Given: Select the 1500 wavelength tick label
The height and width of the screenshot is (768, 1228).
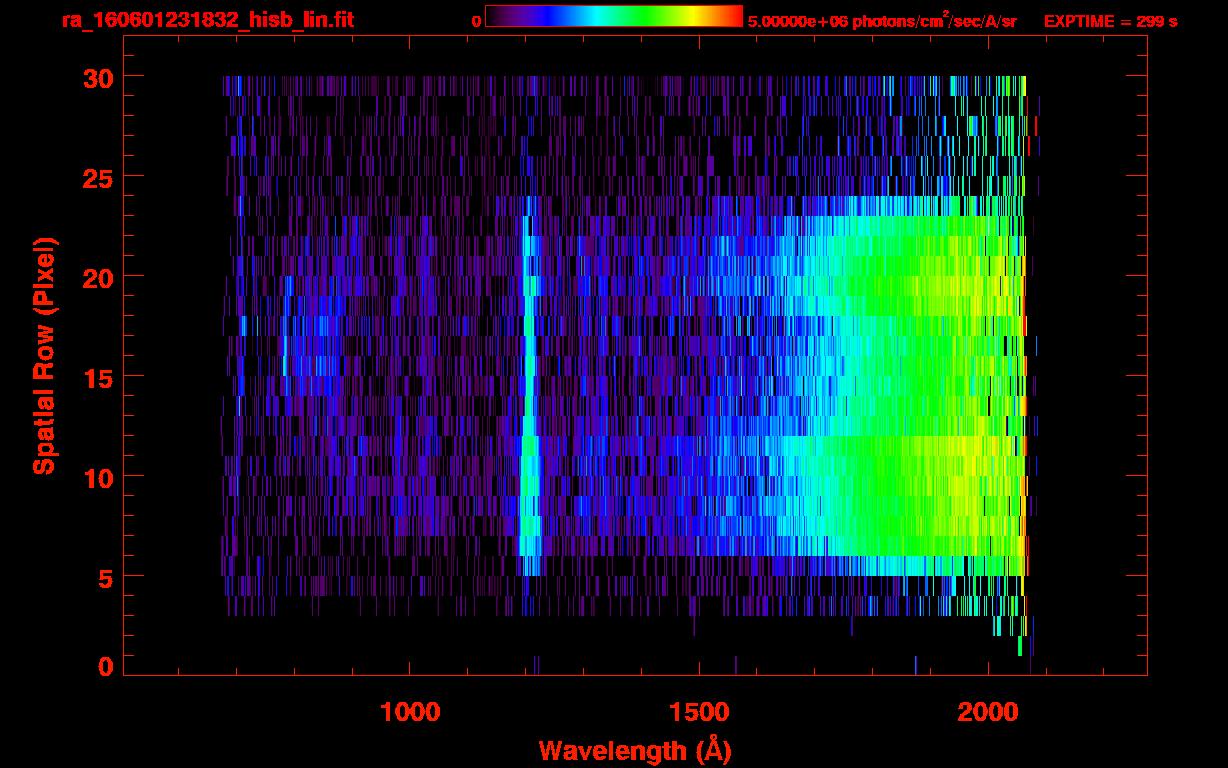Looking at the screenshot, I should pyautogui.click(x=698, y=712).
